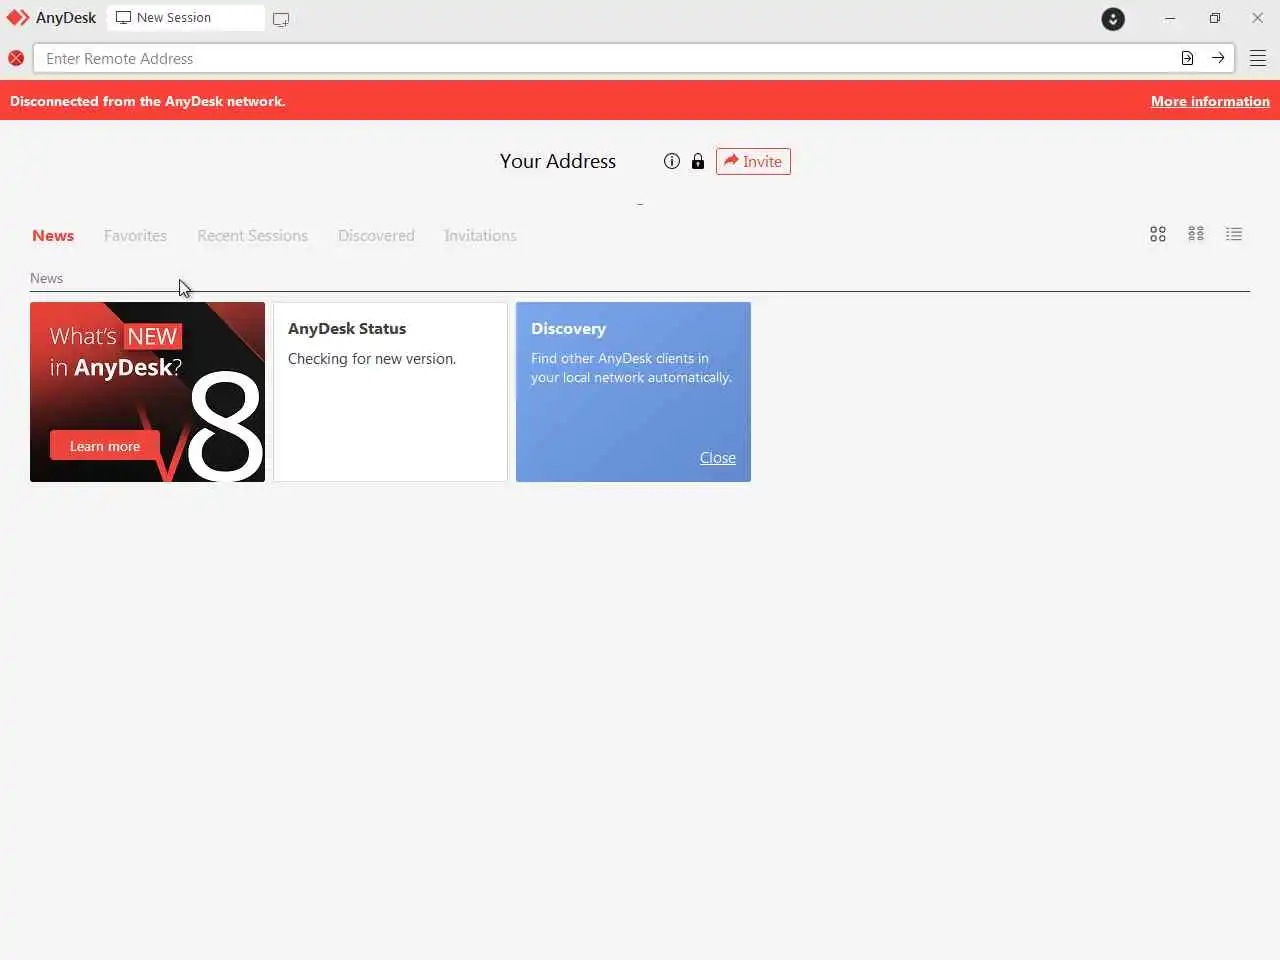Switch to list view

tap(1234, 234)
